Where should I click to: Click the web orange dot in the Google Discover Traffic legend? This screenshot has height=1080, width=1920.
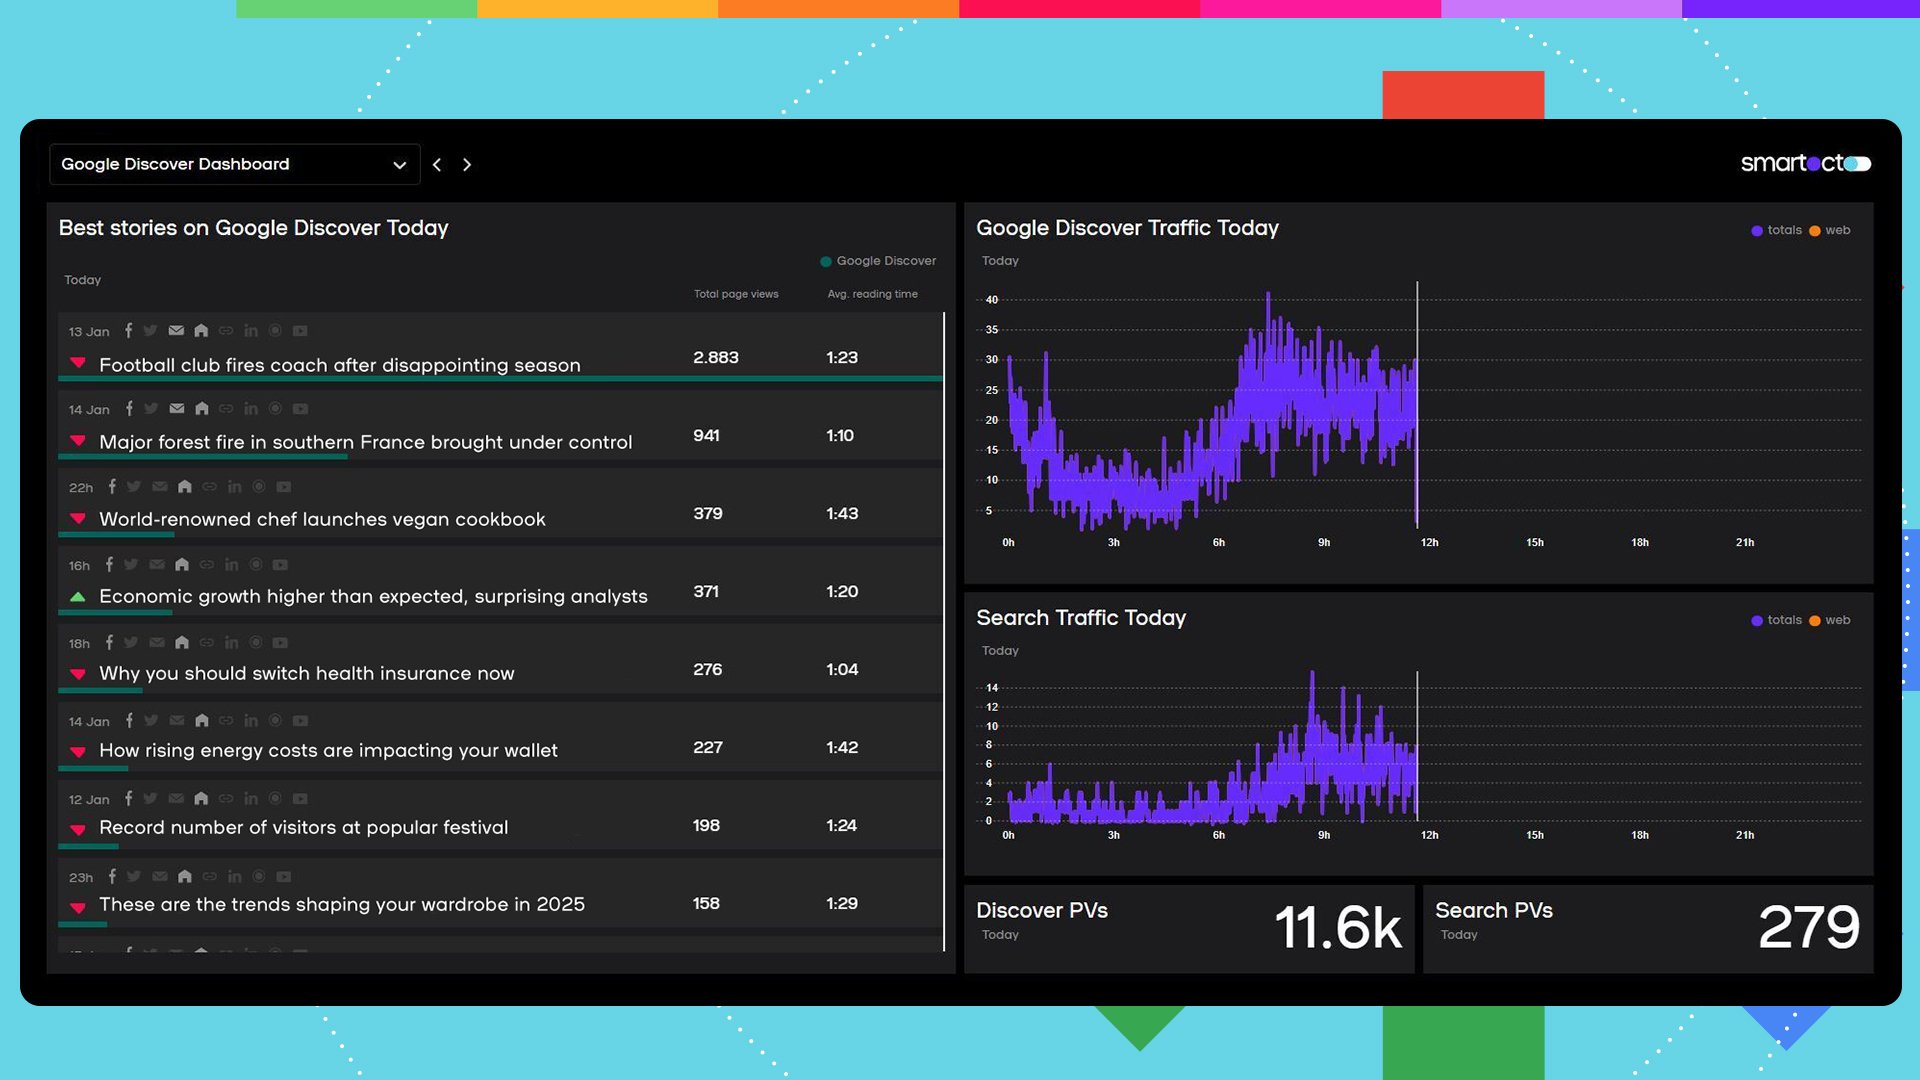point(1814,231)
